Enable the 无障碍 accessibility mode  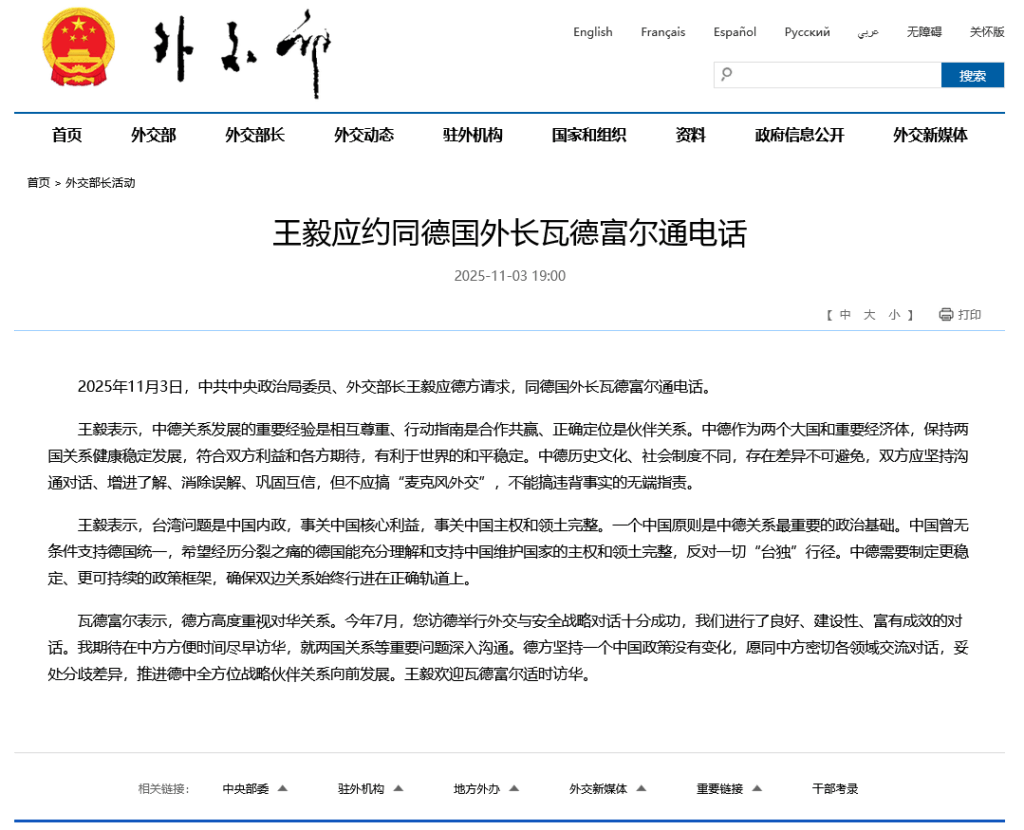[x=924, y=32]
